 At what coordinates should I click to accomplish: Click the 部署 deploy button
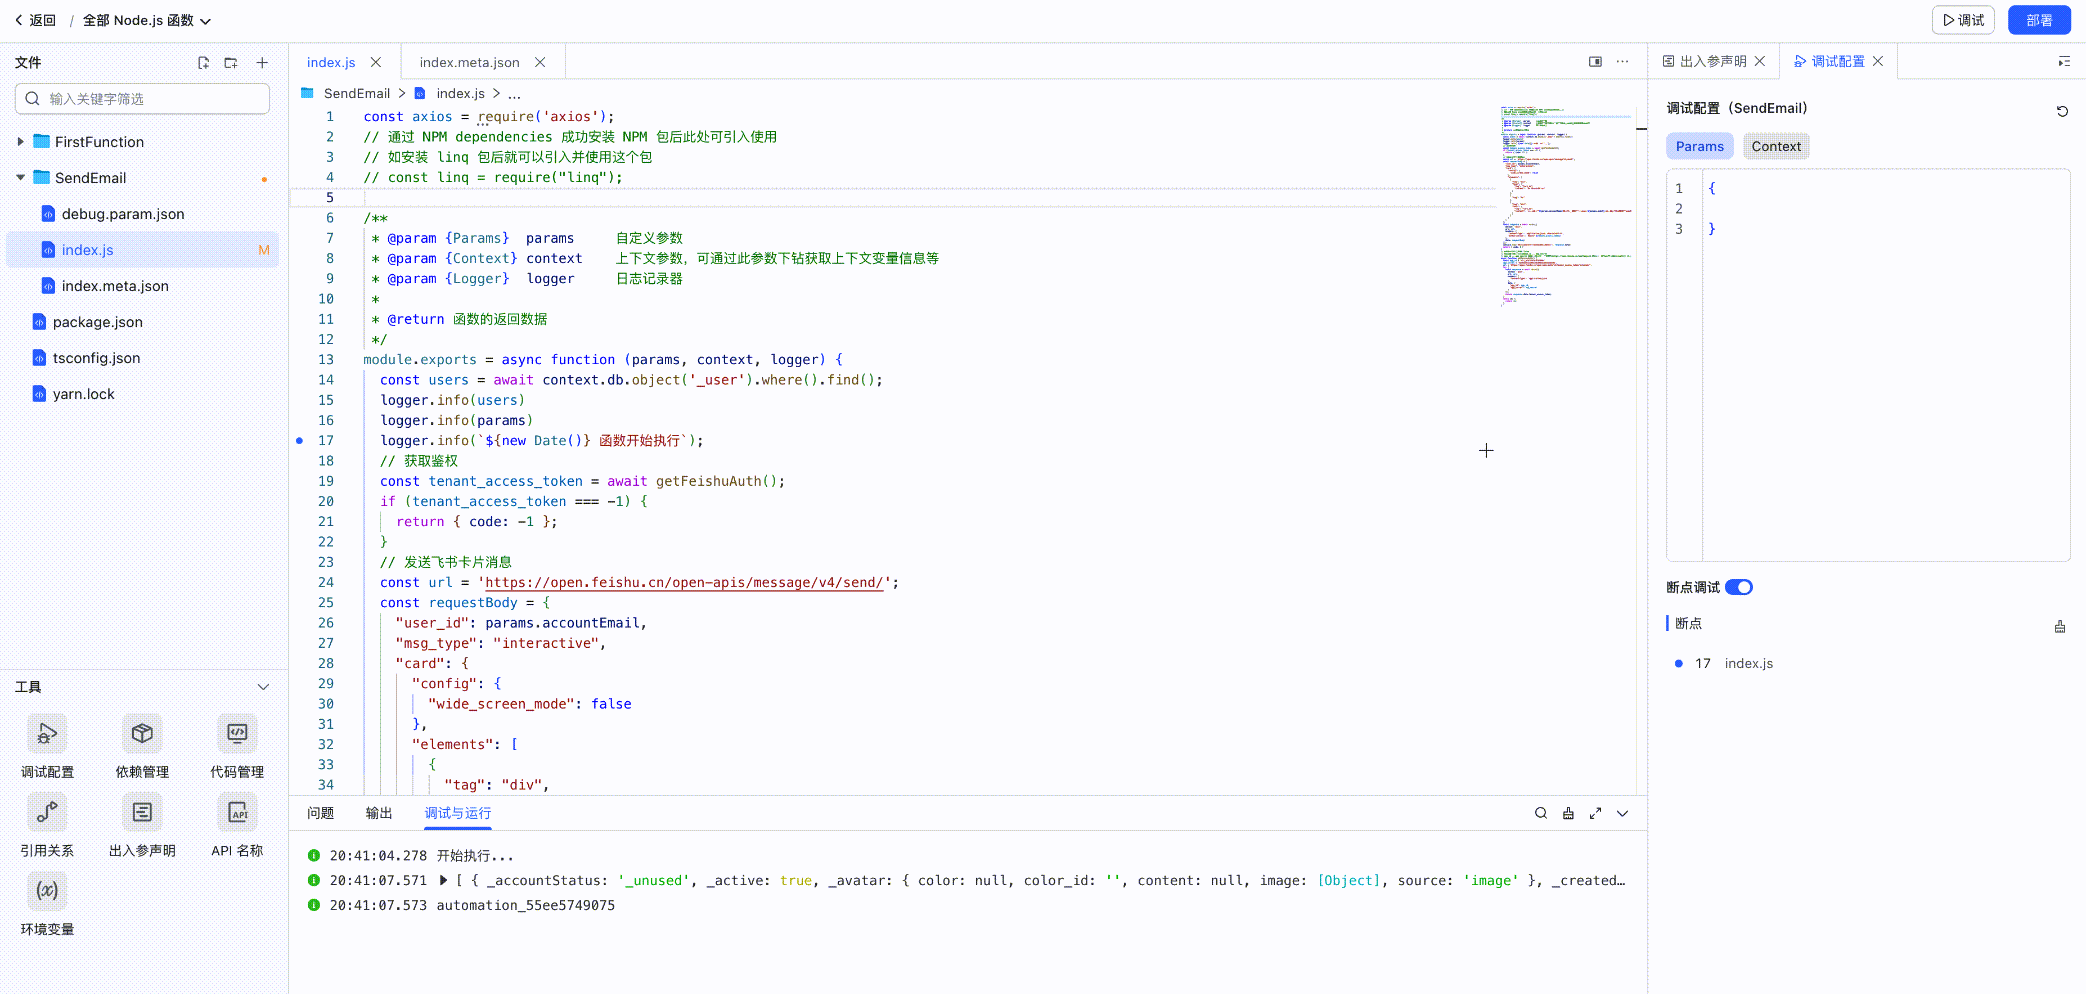[2039, 20]
